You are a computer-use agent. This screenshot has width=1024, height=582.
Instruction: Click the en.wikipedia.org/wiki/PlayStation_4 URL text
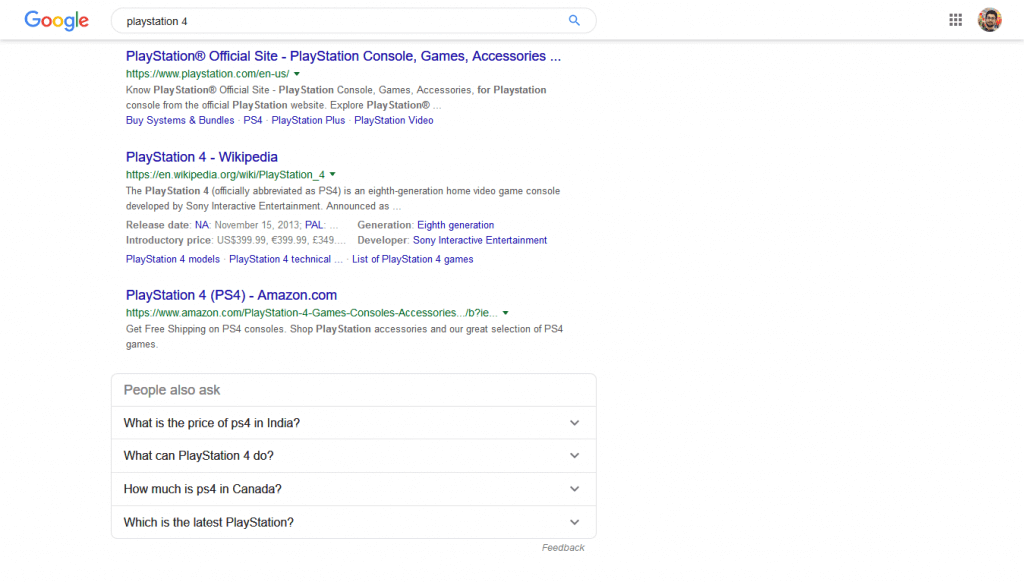tap(225, 174)
